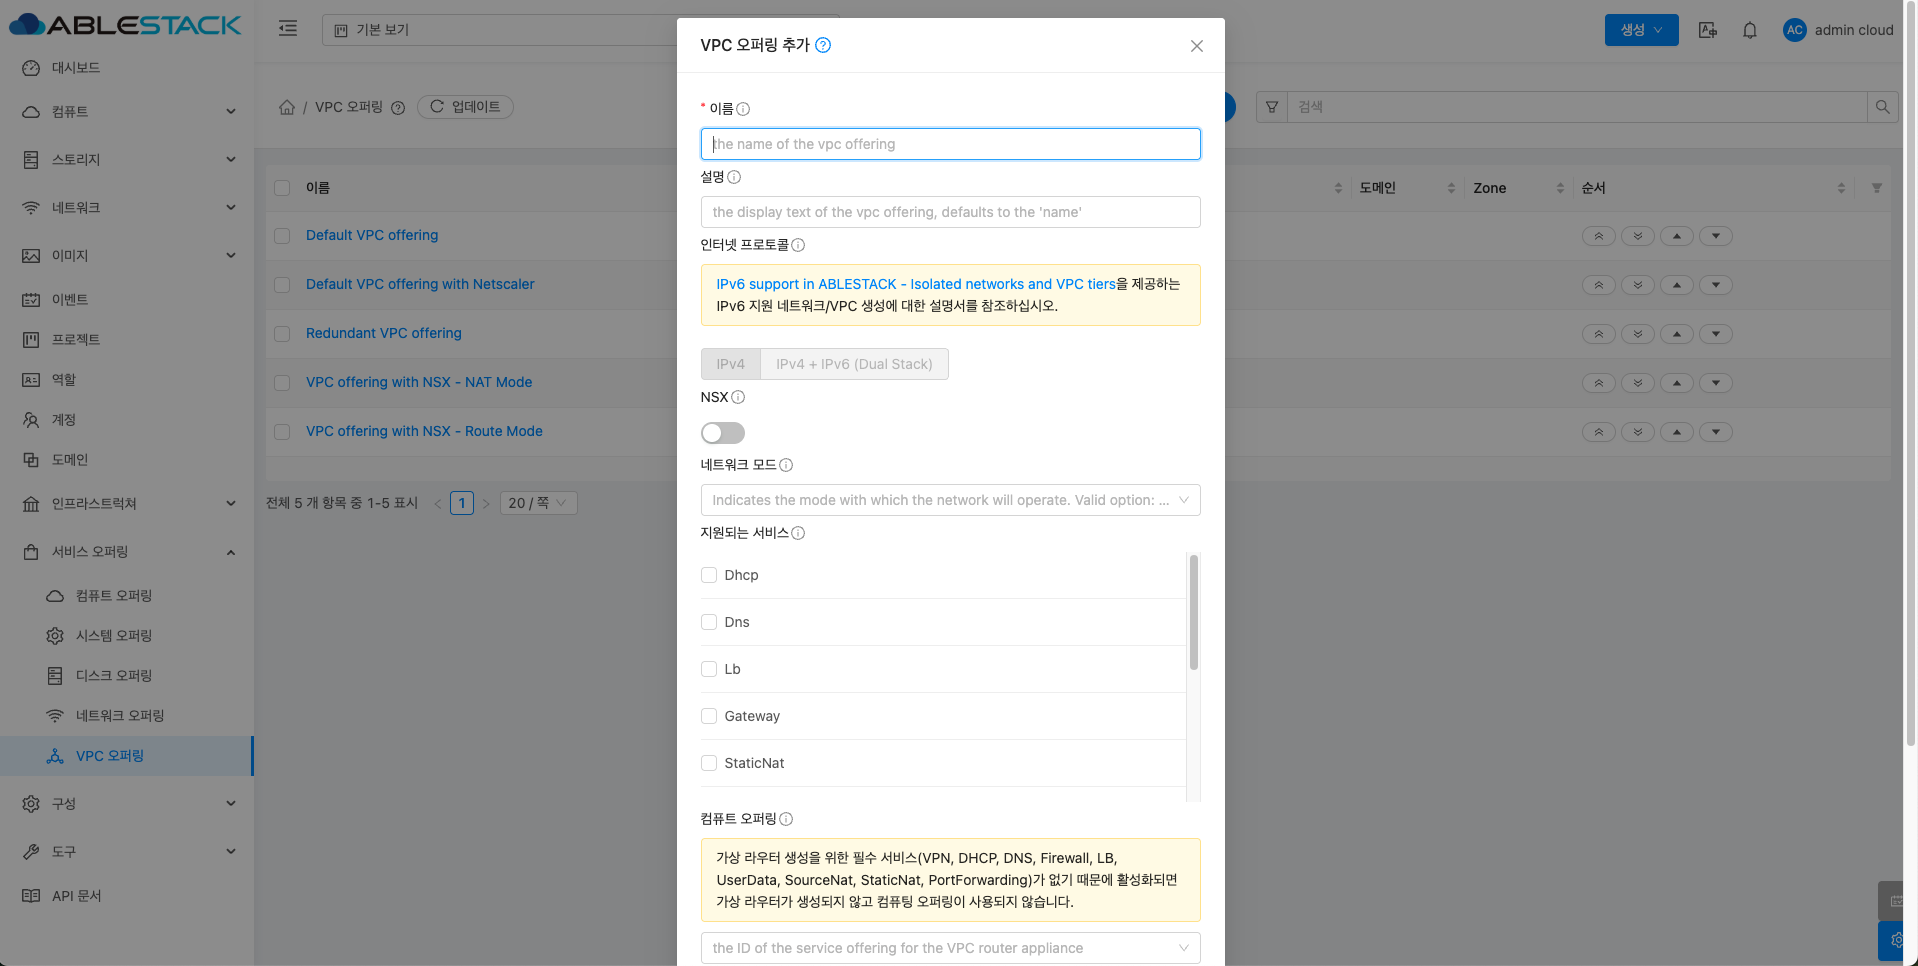Click help icon beside VPC 오퍼링 breadcrumb
The width and height of the screenshot is (1918, 966).
tap(398, 108)
